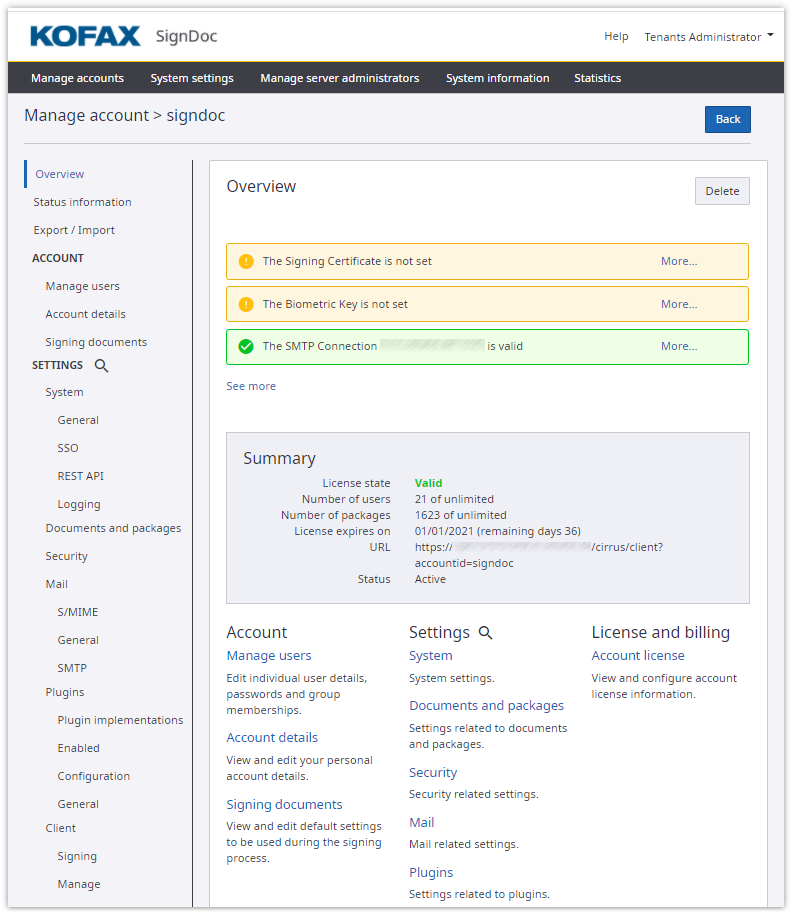Click the Biometric Key warning icon
The image size is (792, 915).
click(246, 304)
